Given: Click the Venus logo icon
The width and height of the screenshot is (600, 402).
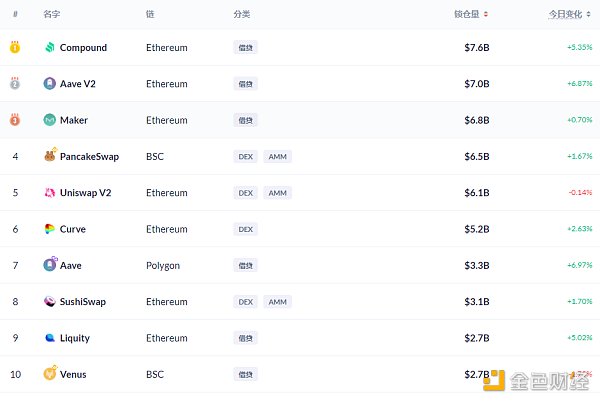Looking at the screenshot, I should (50, 374).
